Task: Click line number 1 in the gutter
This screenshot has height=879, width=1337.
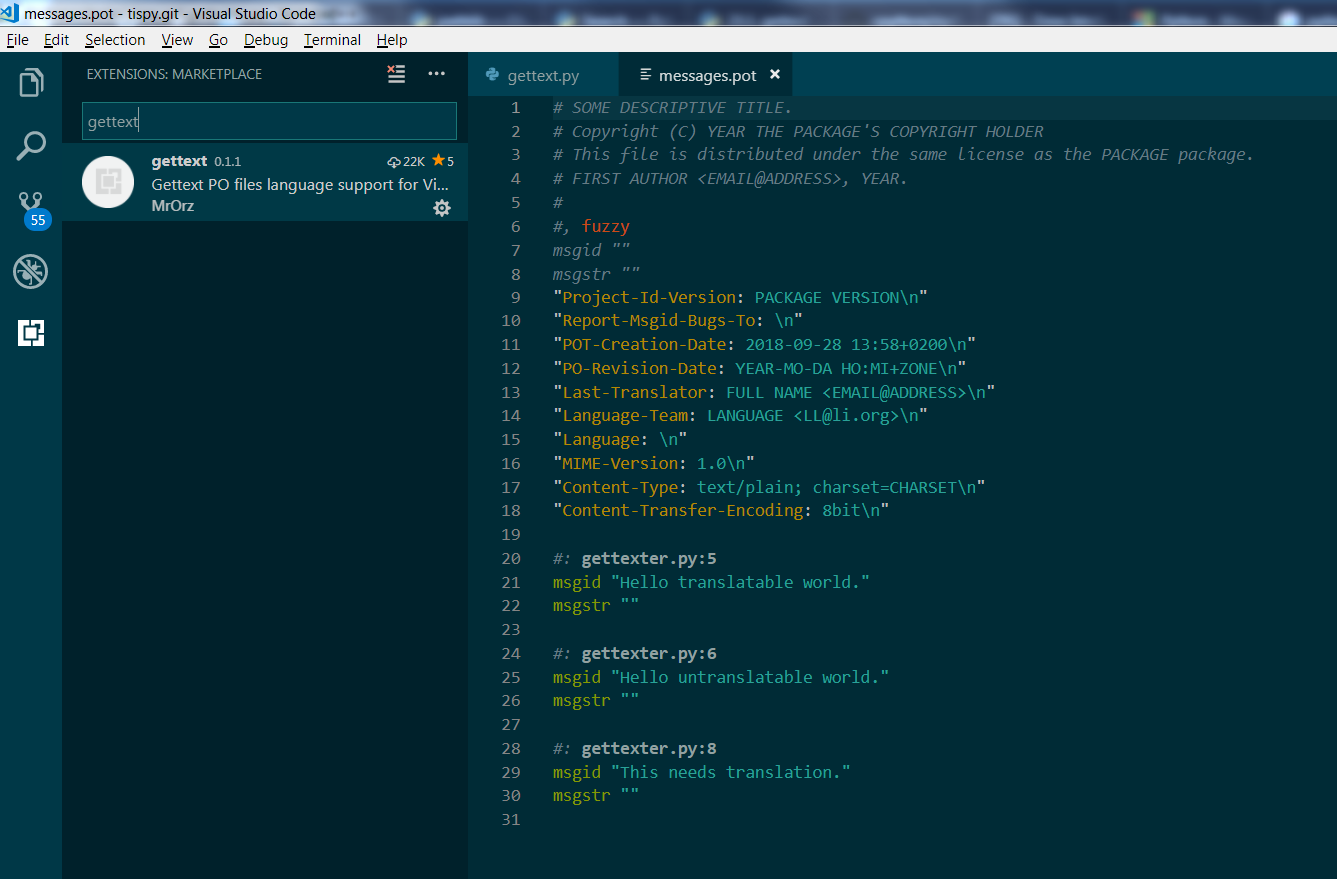Action: coord(515,108)
